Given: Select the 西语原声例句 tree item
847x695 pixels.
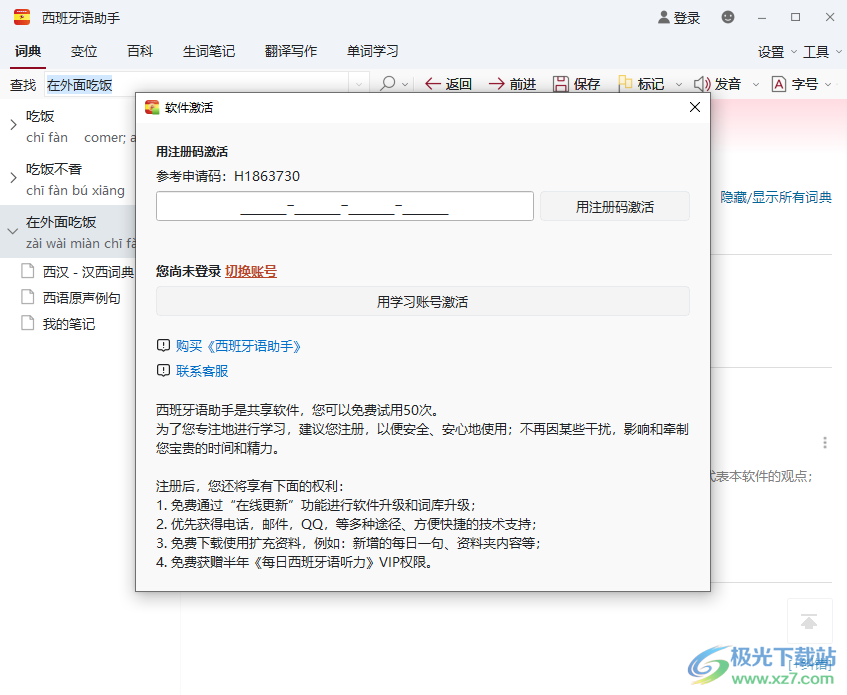Looking at the screenshot, I should point(82,298).
